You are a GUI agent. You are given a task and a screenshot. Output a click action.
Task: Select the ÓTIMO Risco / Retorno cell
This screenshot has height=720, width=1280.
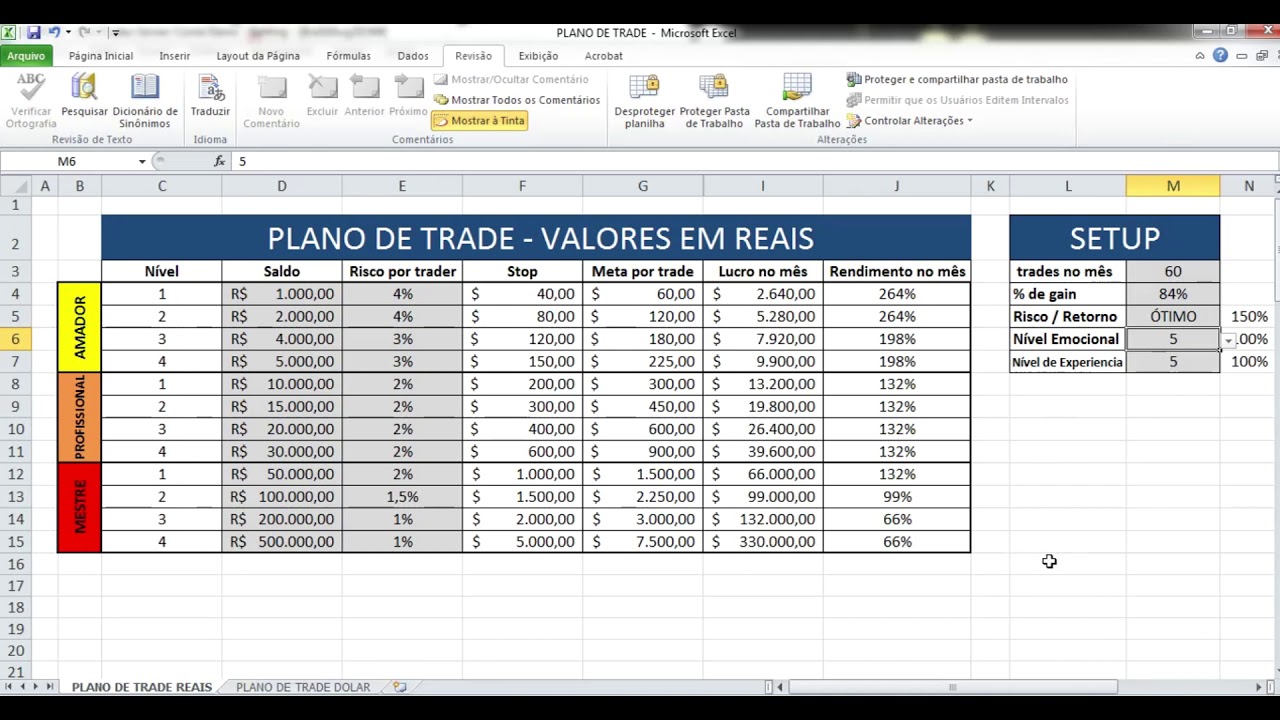click(x=1173, y=316)
